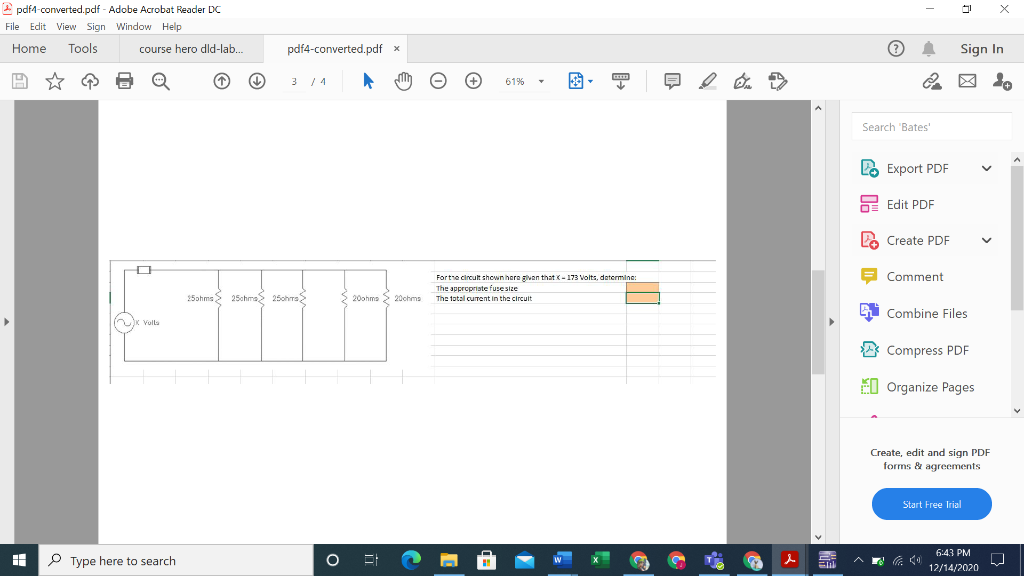Click the Zoom Out icon

(438, 81)
